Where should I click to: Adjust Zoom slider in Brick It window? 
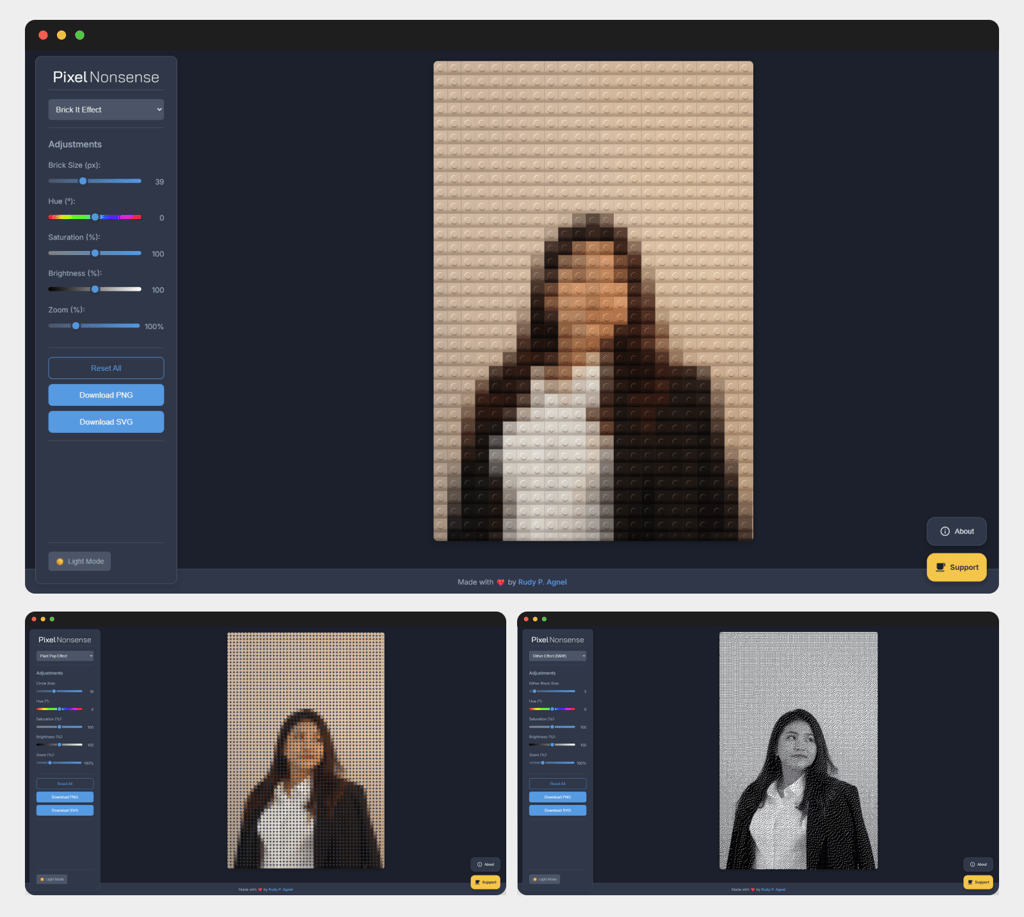click(x=94, y=325)
